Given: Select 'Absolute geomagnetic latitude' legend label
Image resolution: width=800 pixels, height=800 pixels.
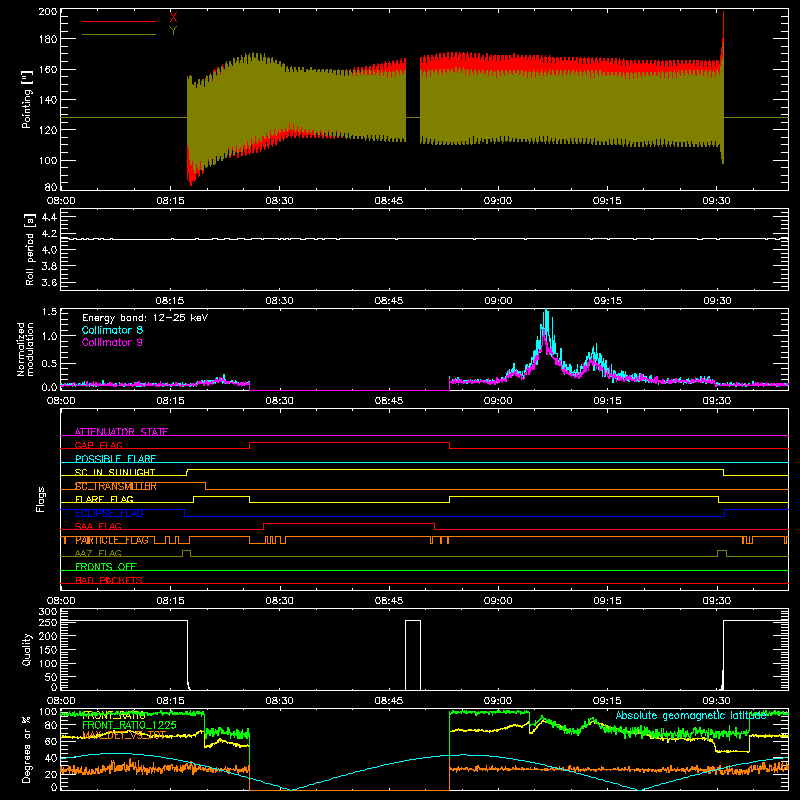Looking at the screenshot, I should click(691, 715).
